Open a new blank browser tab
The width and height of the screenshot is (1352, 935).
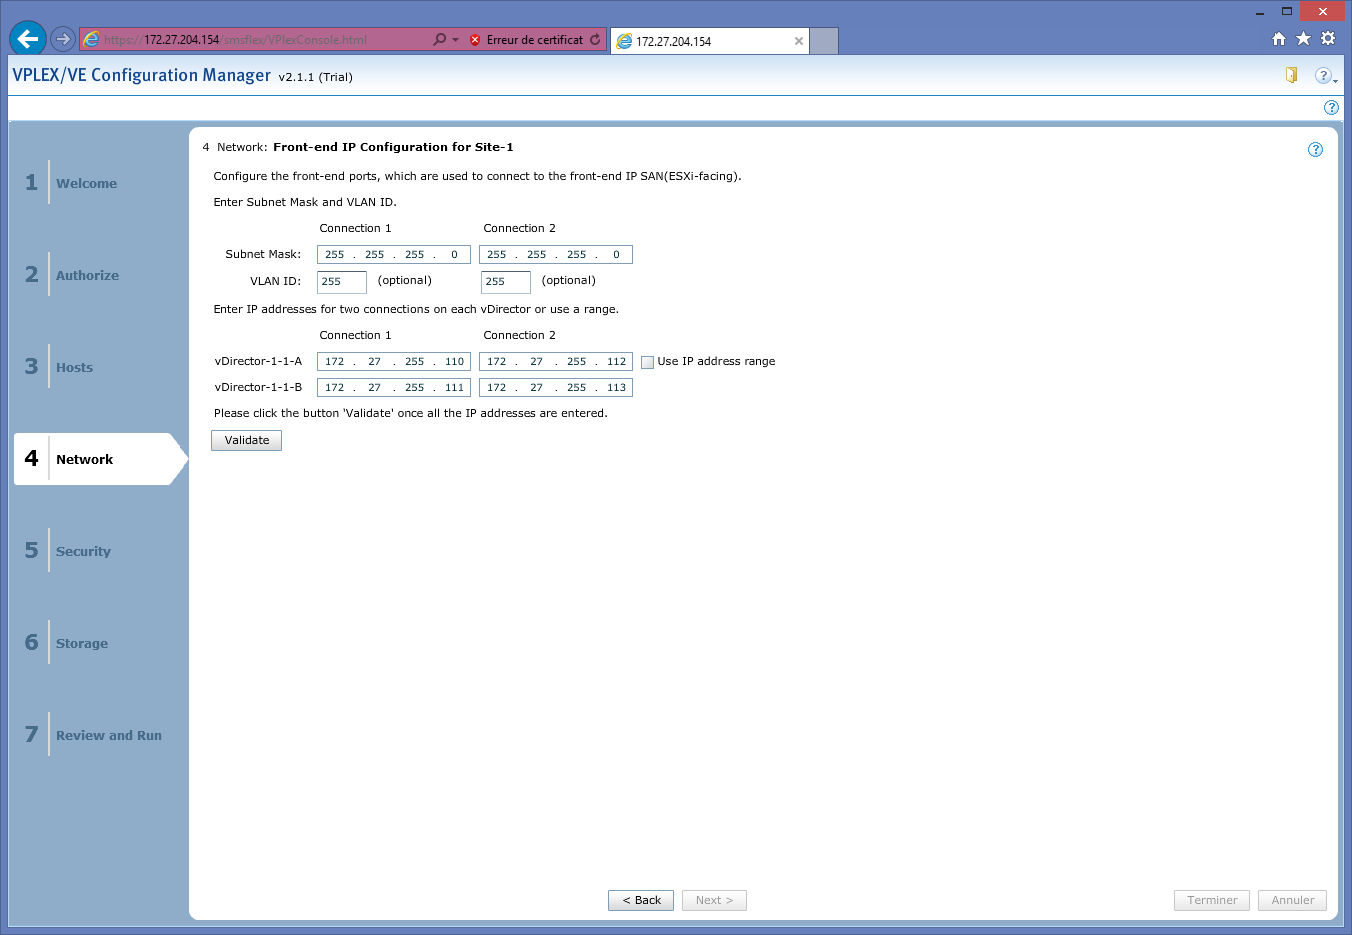coord(823,41)
